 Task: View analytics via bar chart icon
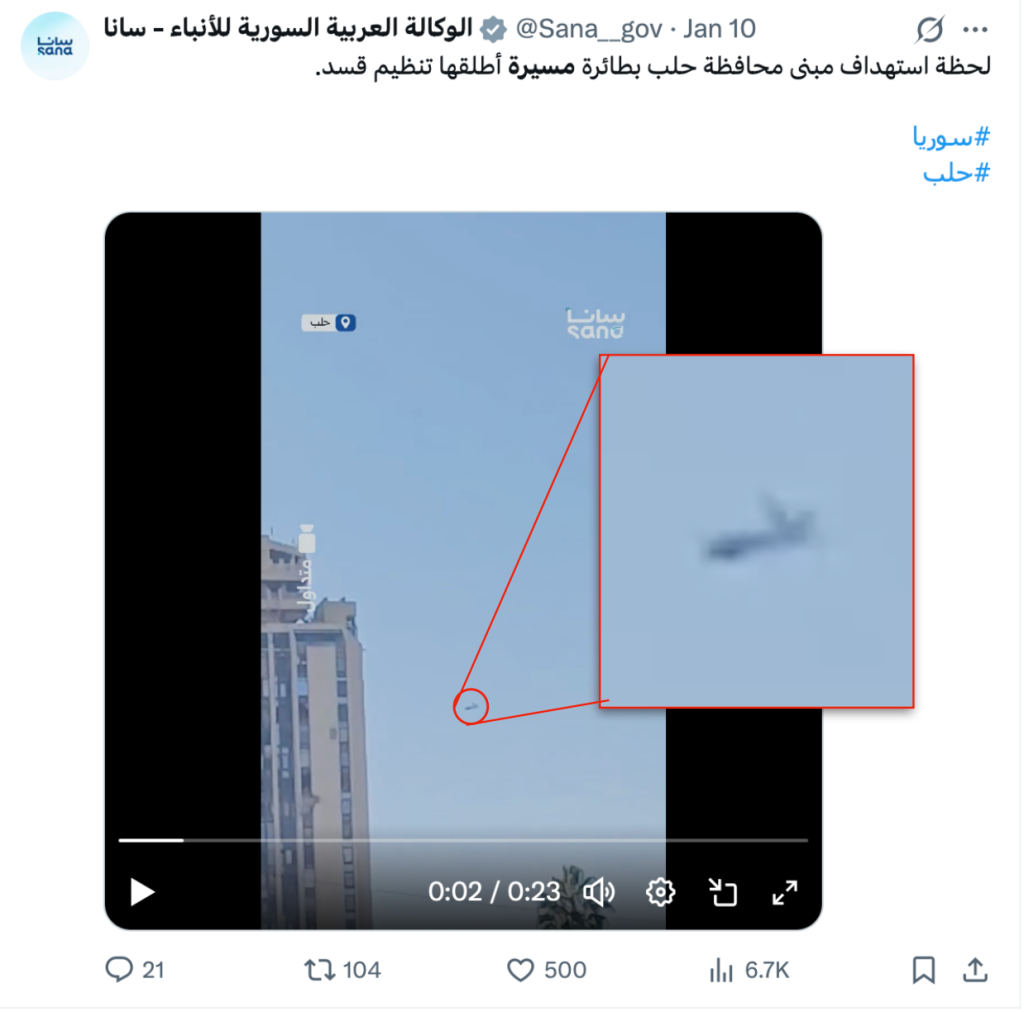[x=722, y=972]
